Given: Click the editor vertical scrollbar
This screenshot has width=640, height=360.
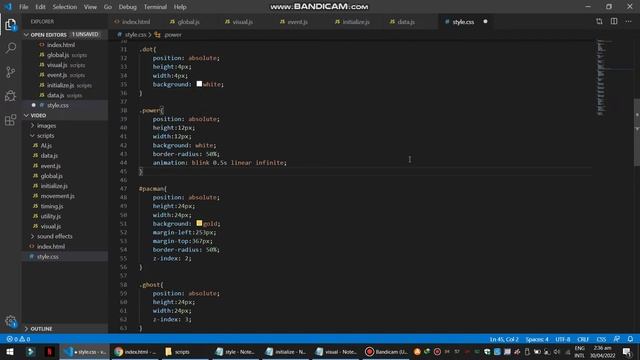Looking at the screenshot, I should (637, 133).
